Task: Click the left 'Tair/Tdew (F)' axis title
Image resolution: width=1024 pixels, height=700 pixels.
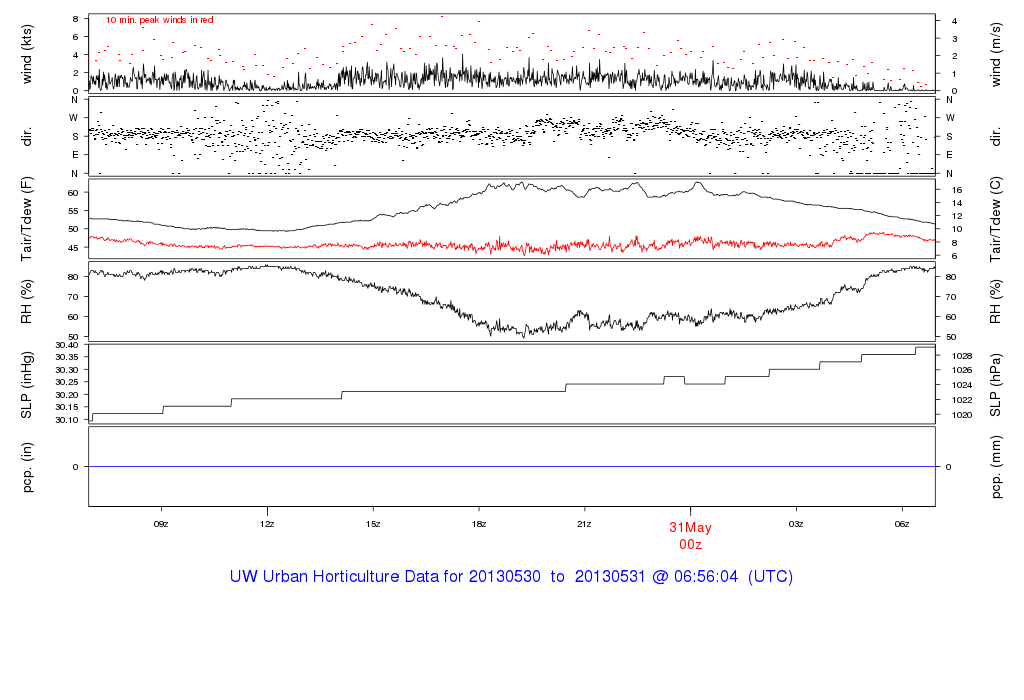Action: 27,219
